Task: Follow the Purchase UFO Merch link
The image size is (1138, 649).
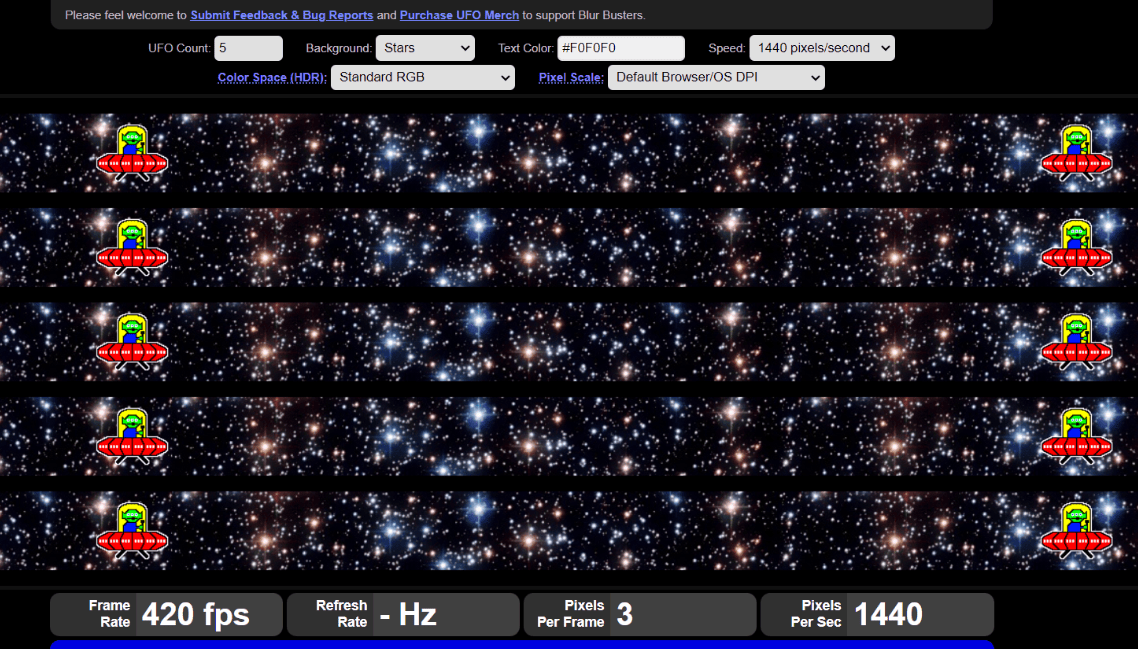Action: point(459,15)
